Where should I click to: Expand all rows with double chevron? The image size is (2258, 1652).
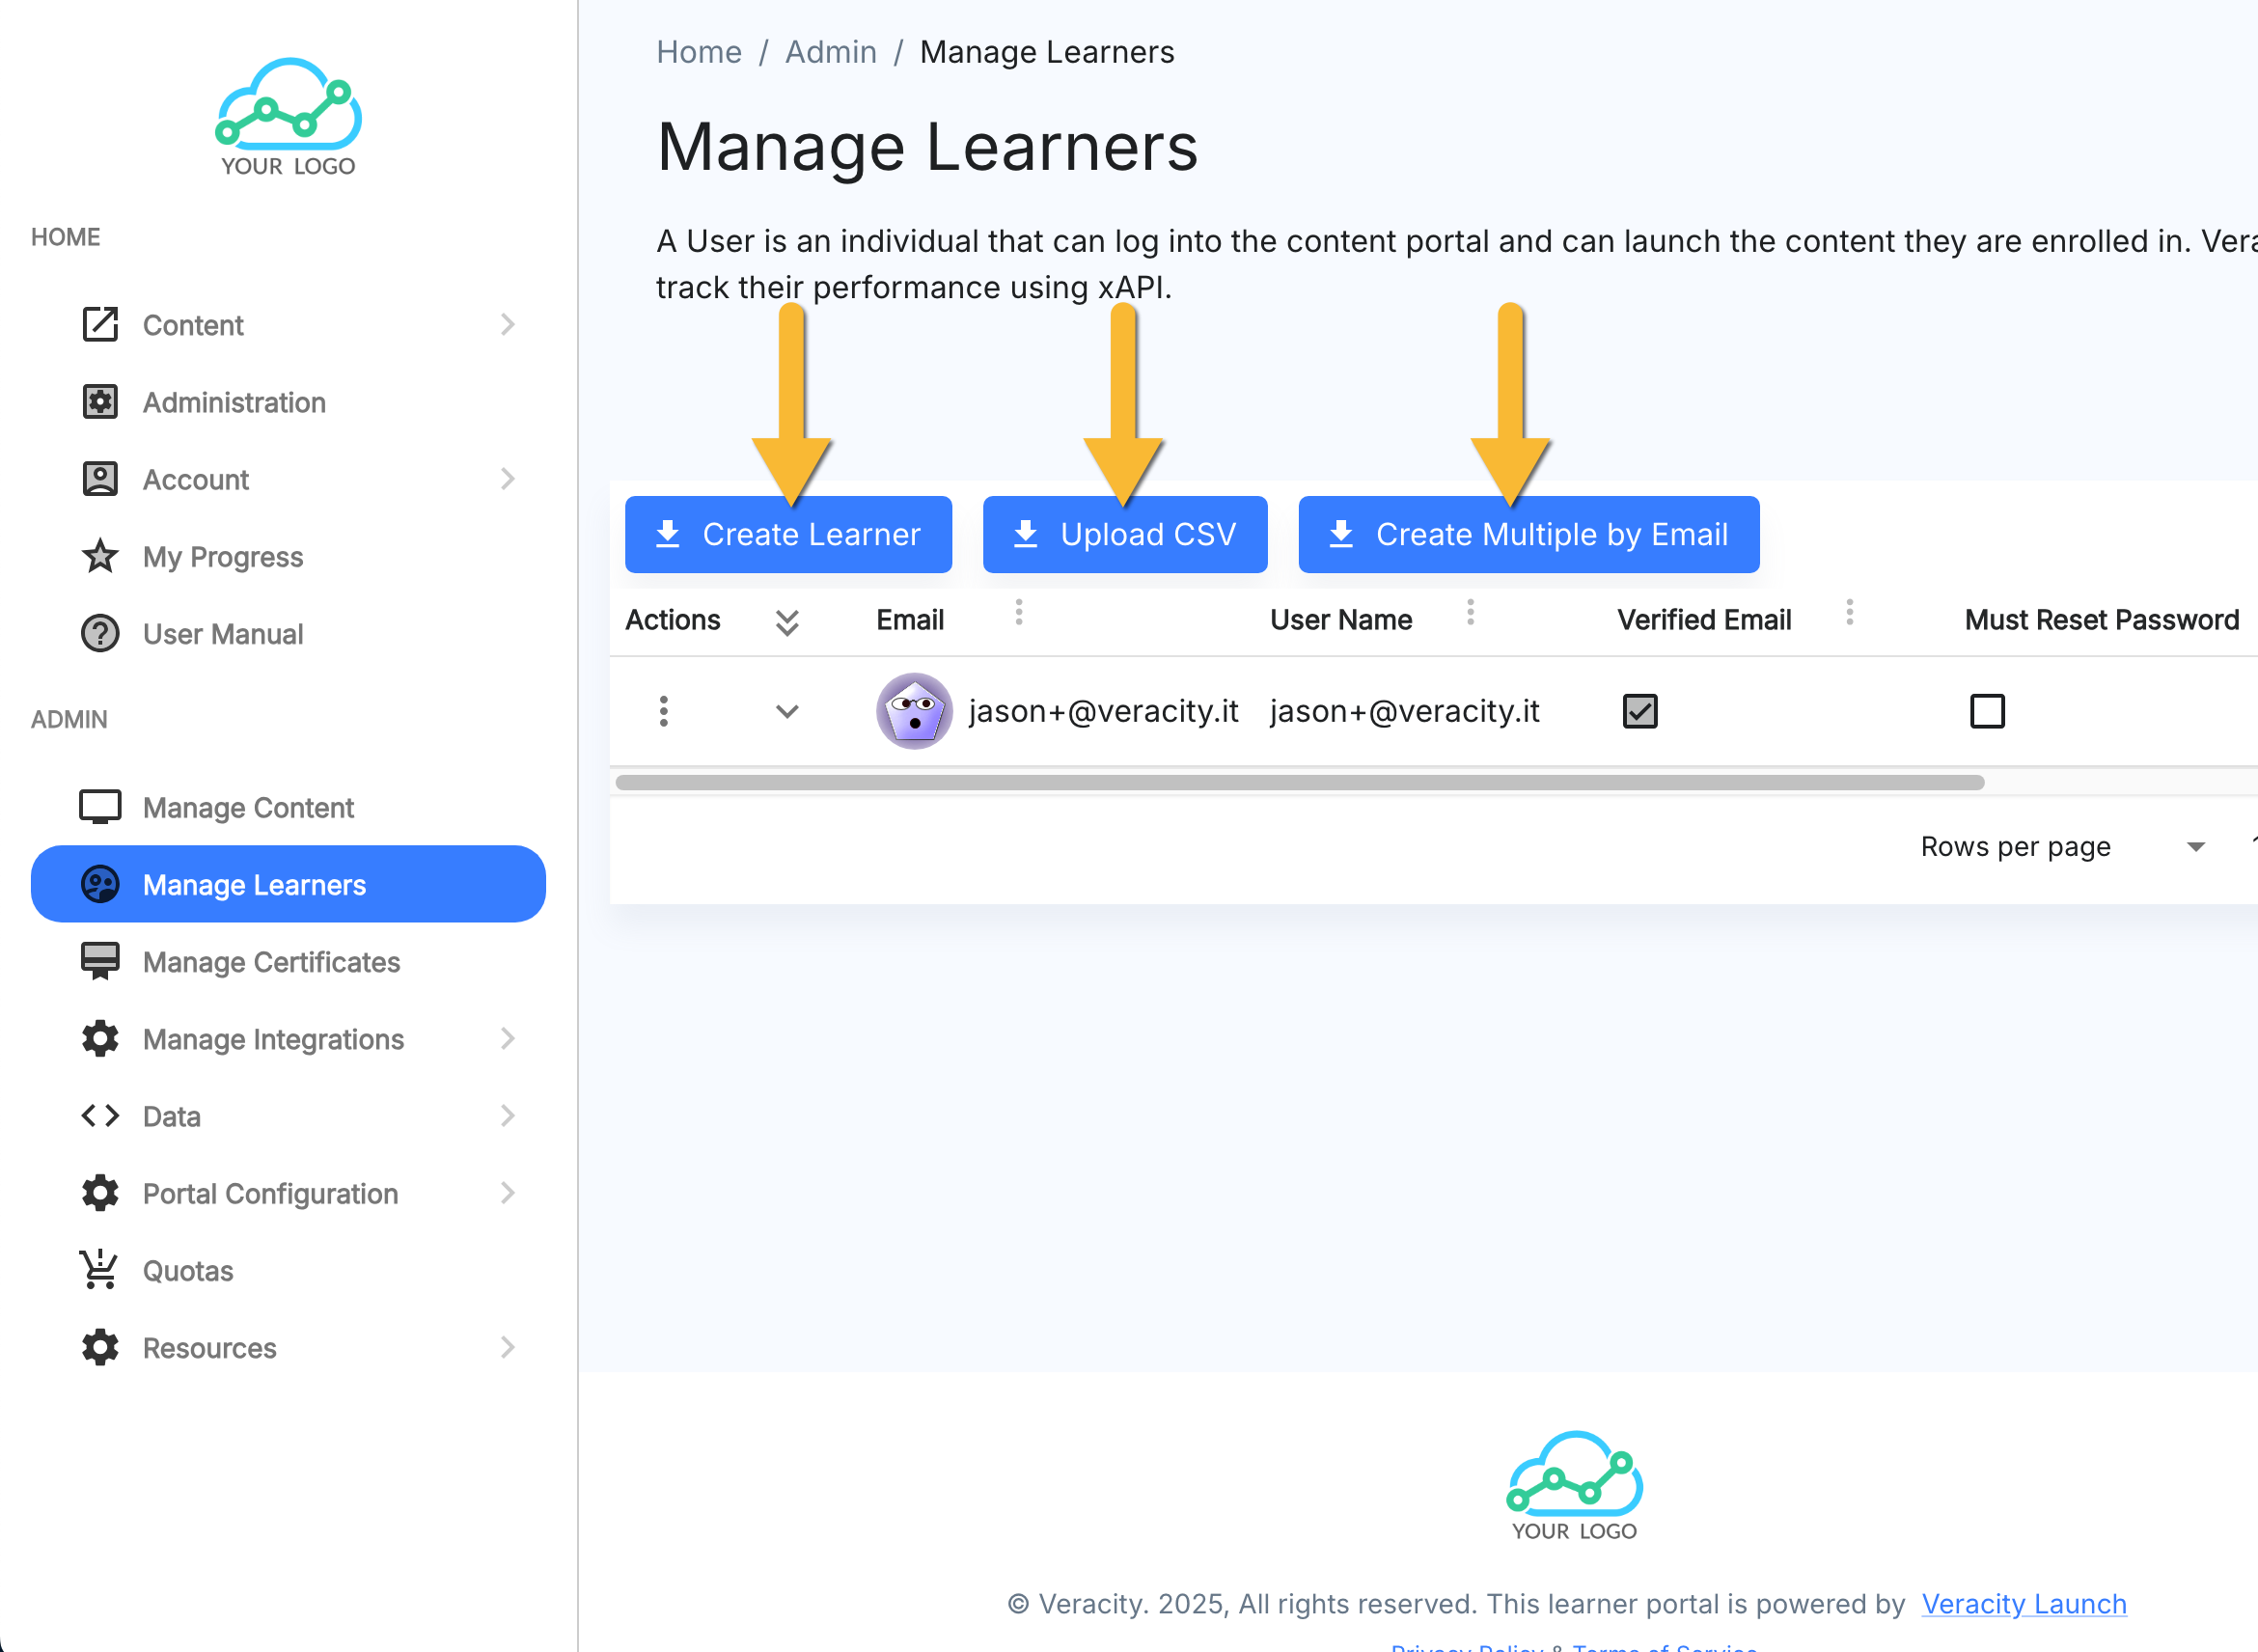point(787,622)
